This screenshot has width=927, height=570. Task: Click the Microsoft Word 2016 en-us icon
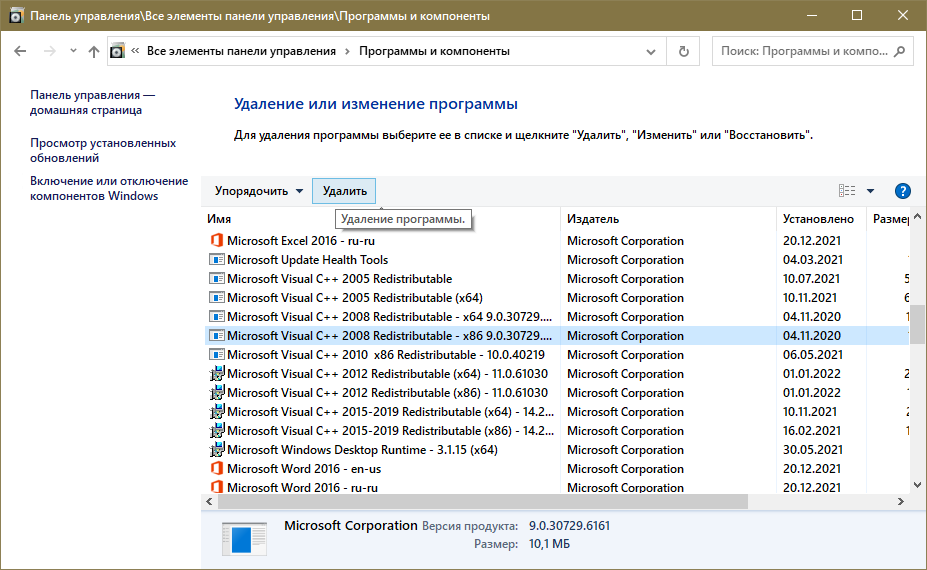216,469
